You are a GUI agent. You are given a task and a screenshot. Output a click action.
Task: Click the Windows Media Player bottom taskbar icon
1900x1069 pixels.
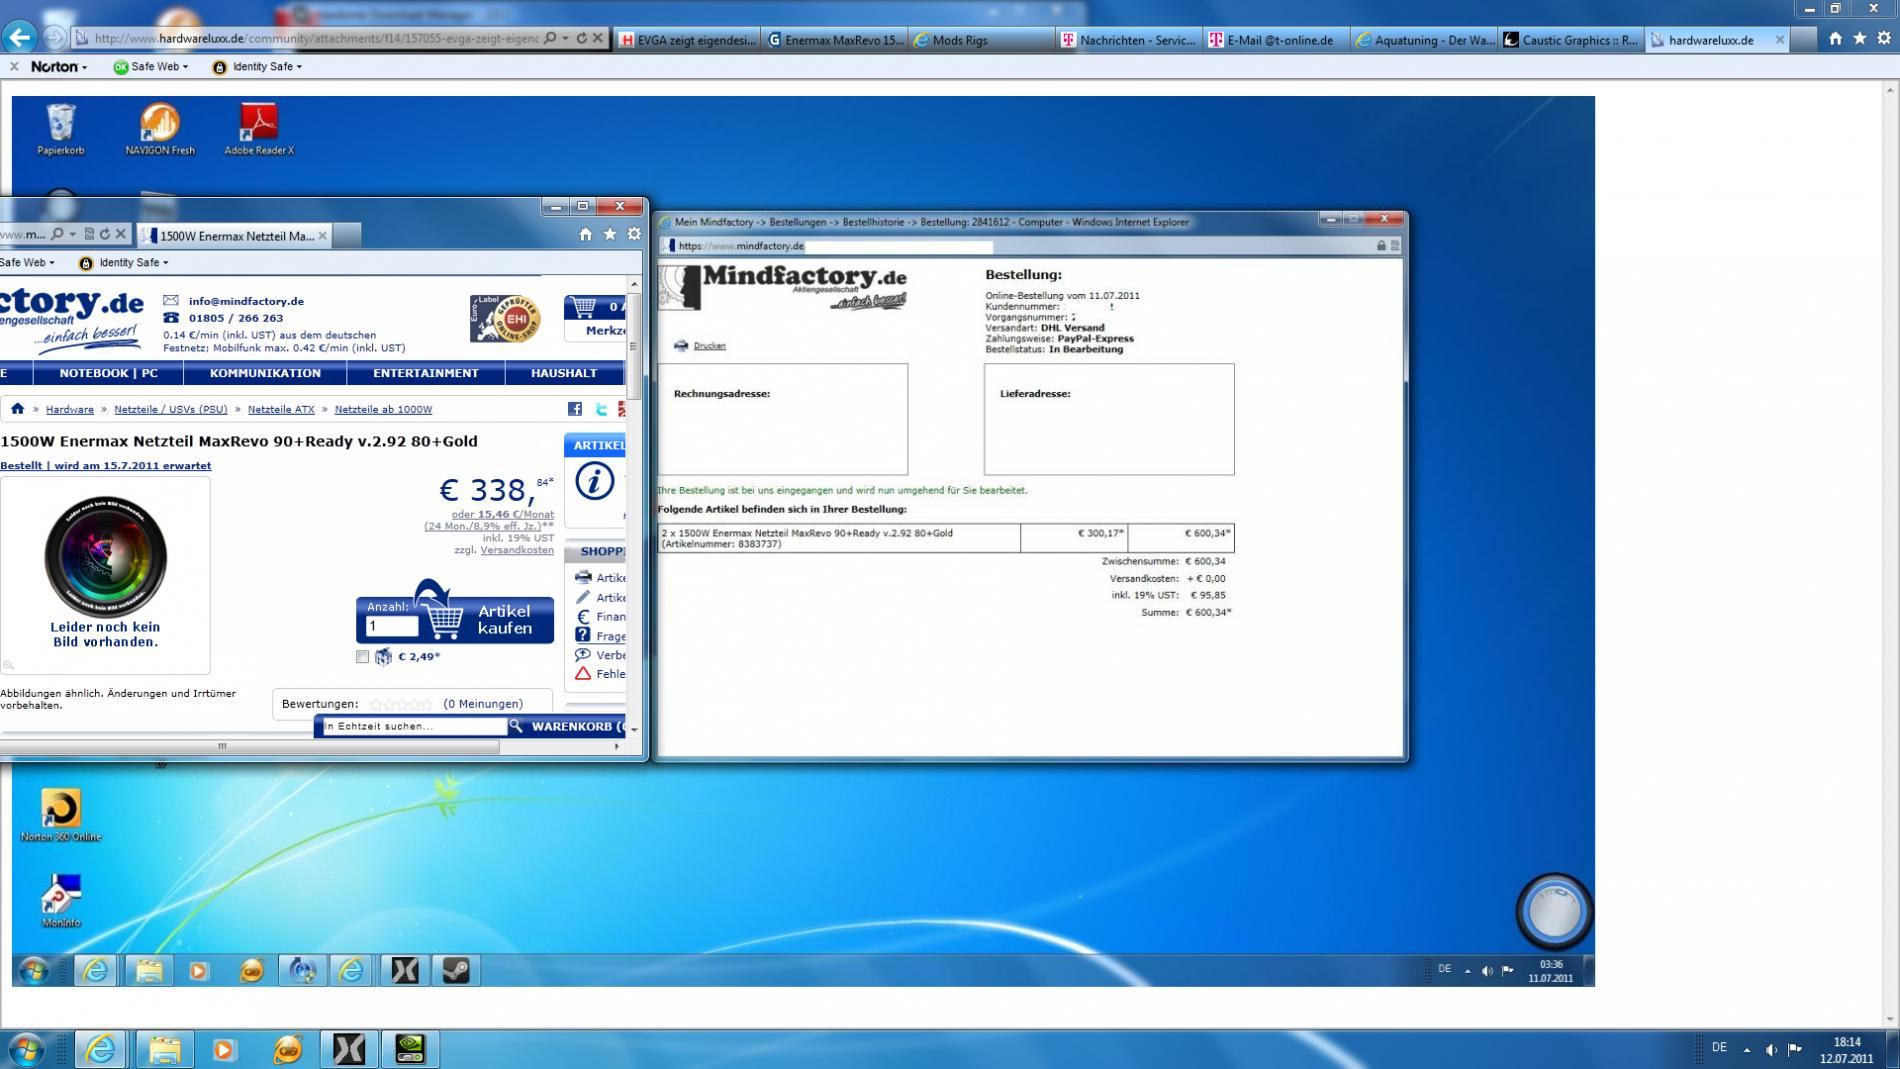click(224, 1049)
